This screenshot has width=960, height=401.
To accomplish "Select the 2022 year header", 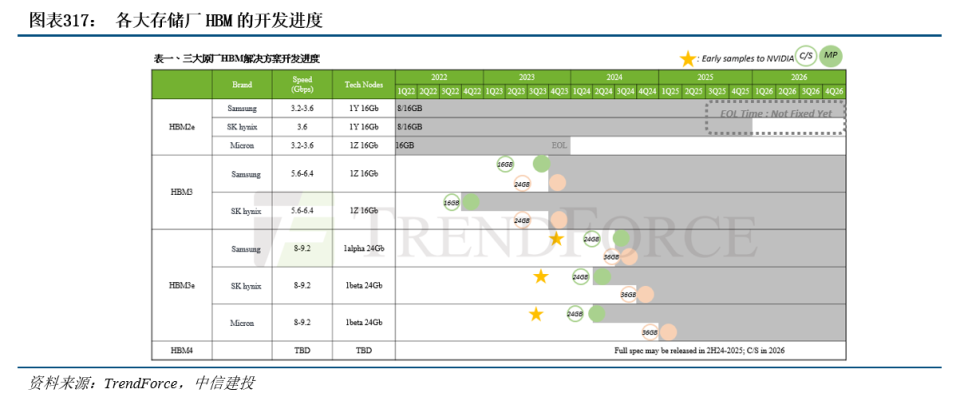I will click(439, 78).
